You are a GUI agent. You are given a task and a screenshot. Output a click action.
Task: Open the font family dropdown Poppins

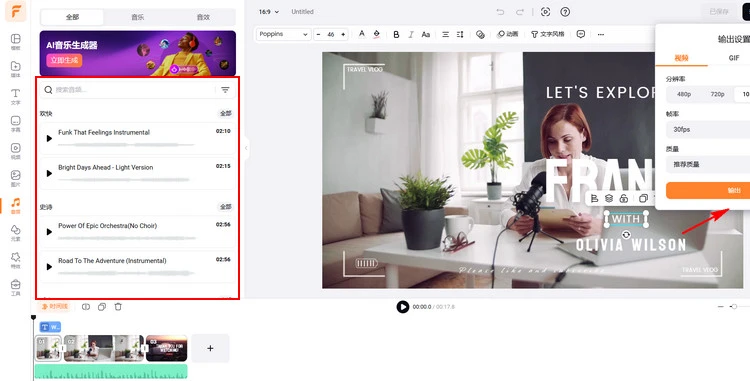click(x=283, y=34)
